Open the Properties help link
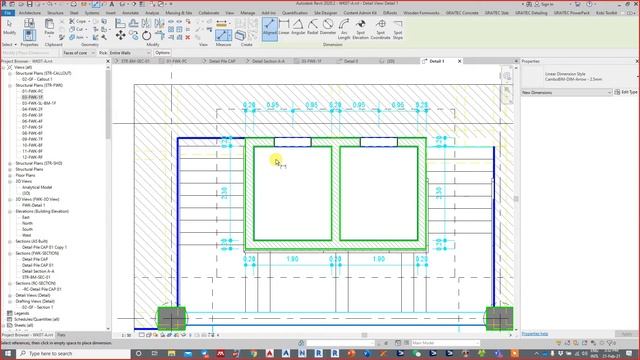Screen dimensions: 640x360 click(535, 334)
